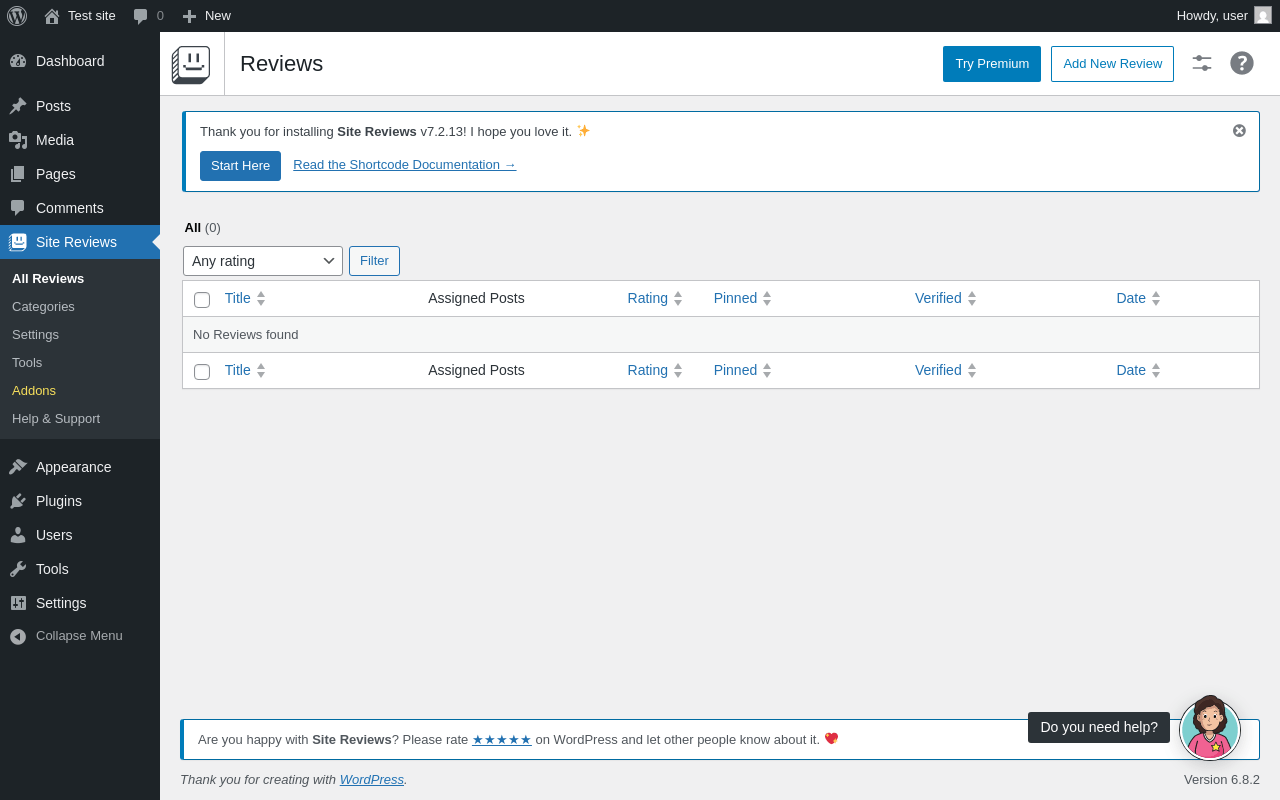Dismiss the thank-you installation notice
The height and width of the screenshot is (800, 1280).
pyautogui.click(x=1239, y=130)
